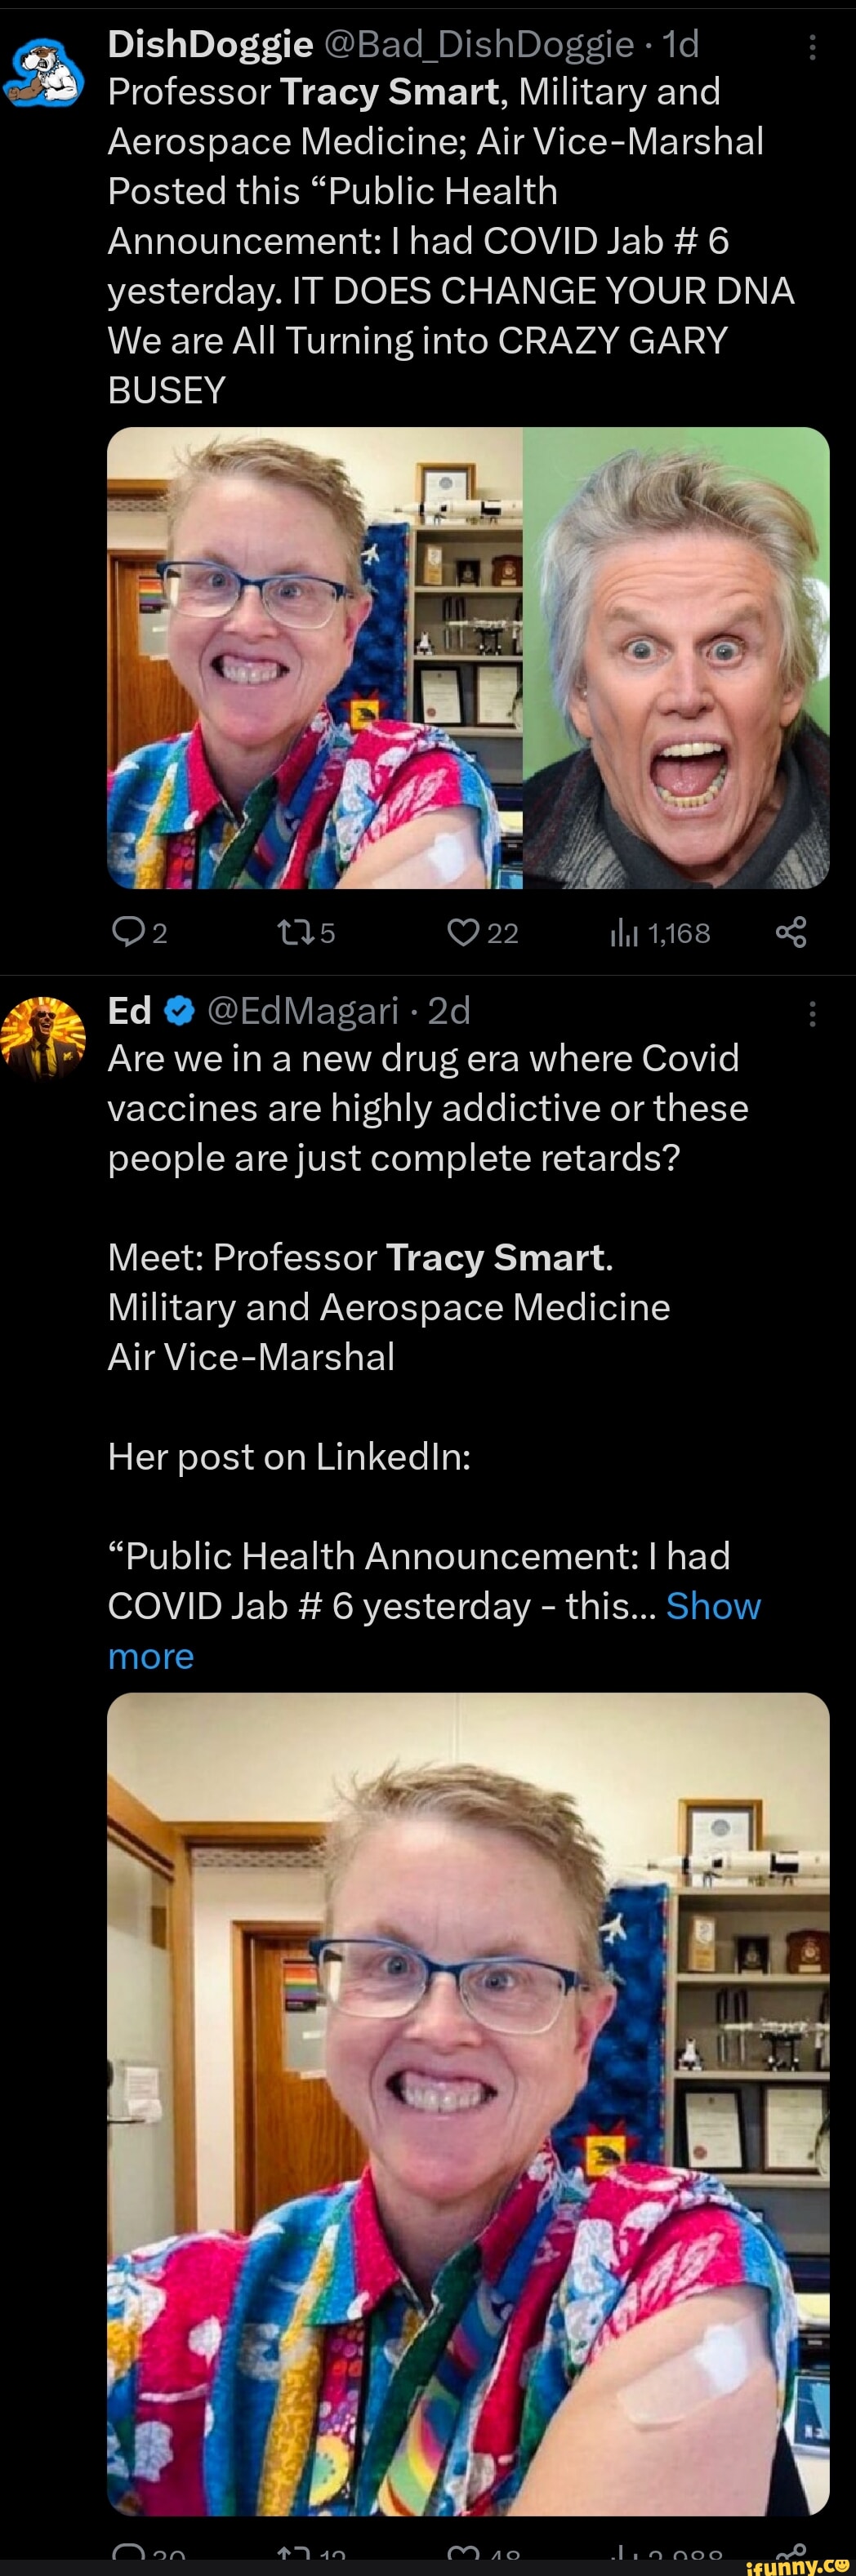Open the left photo in DishDoggie's tweet
The image size is (856, 2576).
tap(314, 658)
